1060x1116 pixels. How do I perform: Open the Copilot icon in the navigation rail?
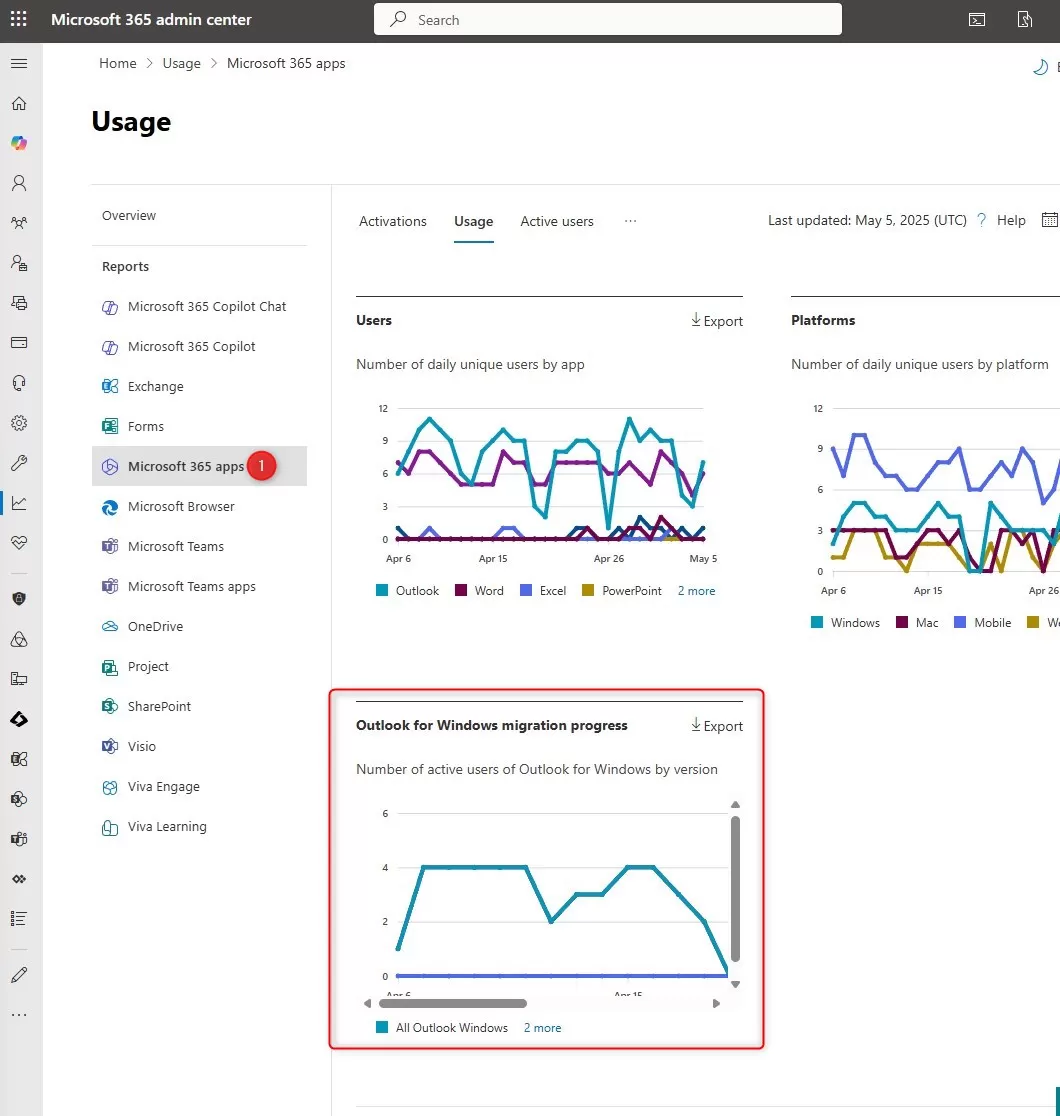pos(19,143)
